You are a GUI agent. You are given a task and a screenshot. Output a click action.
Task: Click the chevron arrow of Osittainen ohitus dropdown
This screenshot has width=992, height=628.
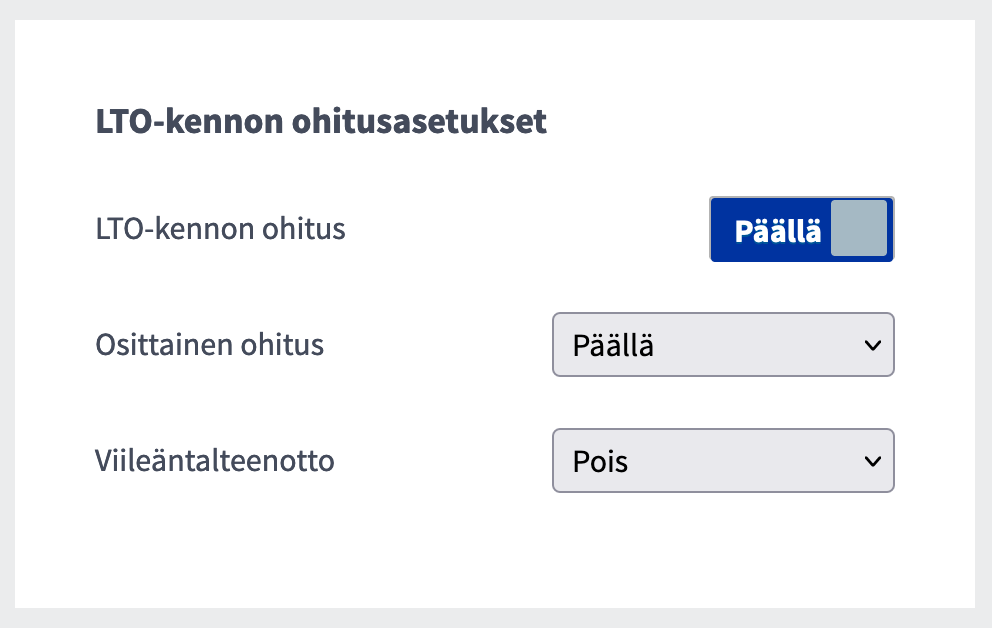point(872,345)
